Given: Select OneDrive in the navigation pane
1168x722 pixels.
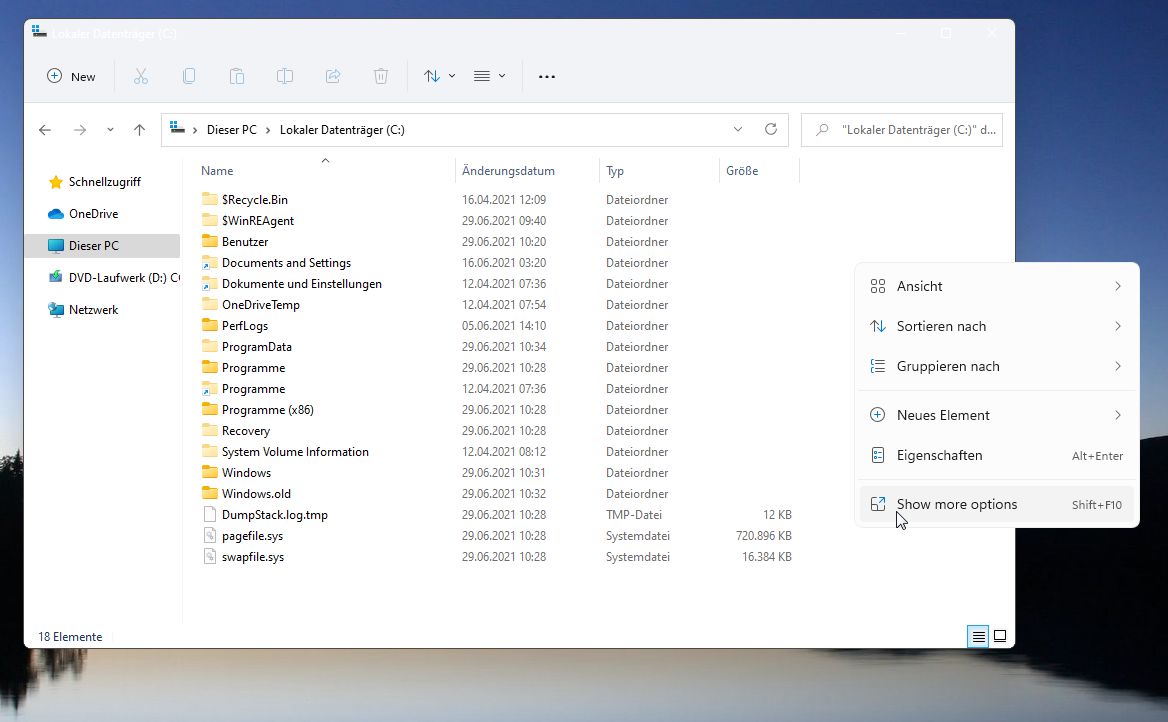Looking at the screenshot, I should [x=93, y=214].
